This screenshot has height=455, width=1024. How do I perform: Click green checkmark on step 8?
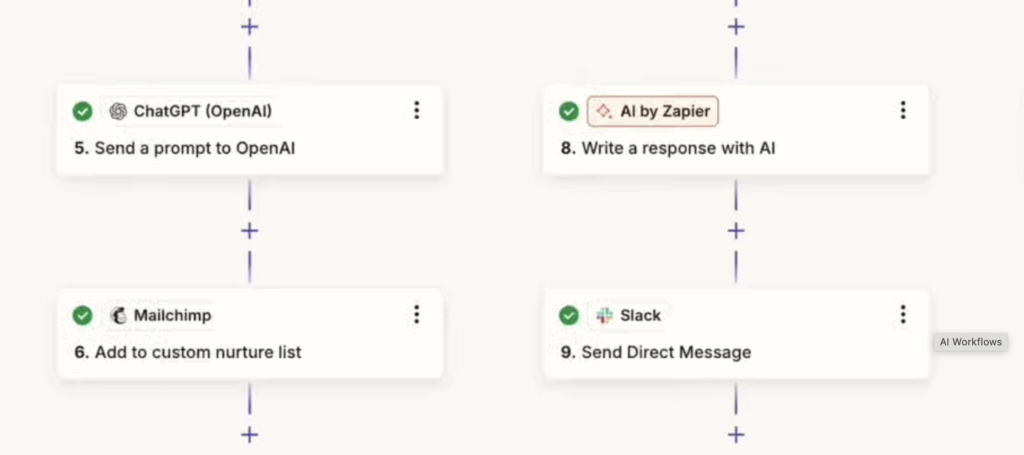(x=569, y=111)
